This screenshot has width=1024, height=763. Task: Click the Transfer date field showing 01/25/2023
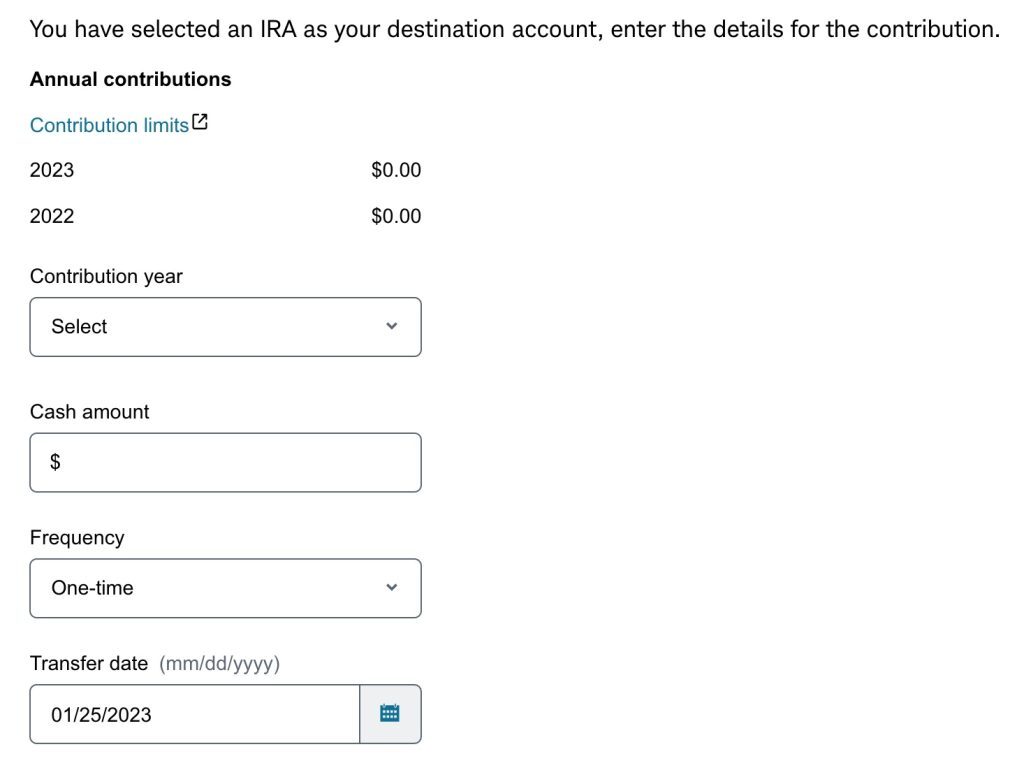194,714
